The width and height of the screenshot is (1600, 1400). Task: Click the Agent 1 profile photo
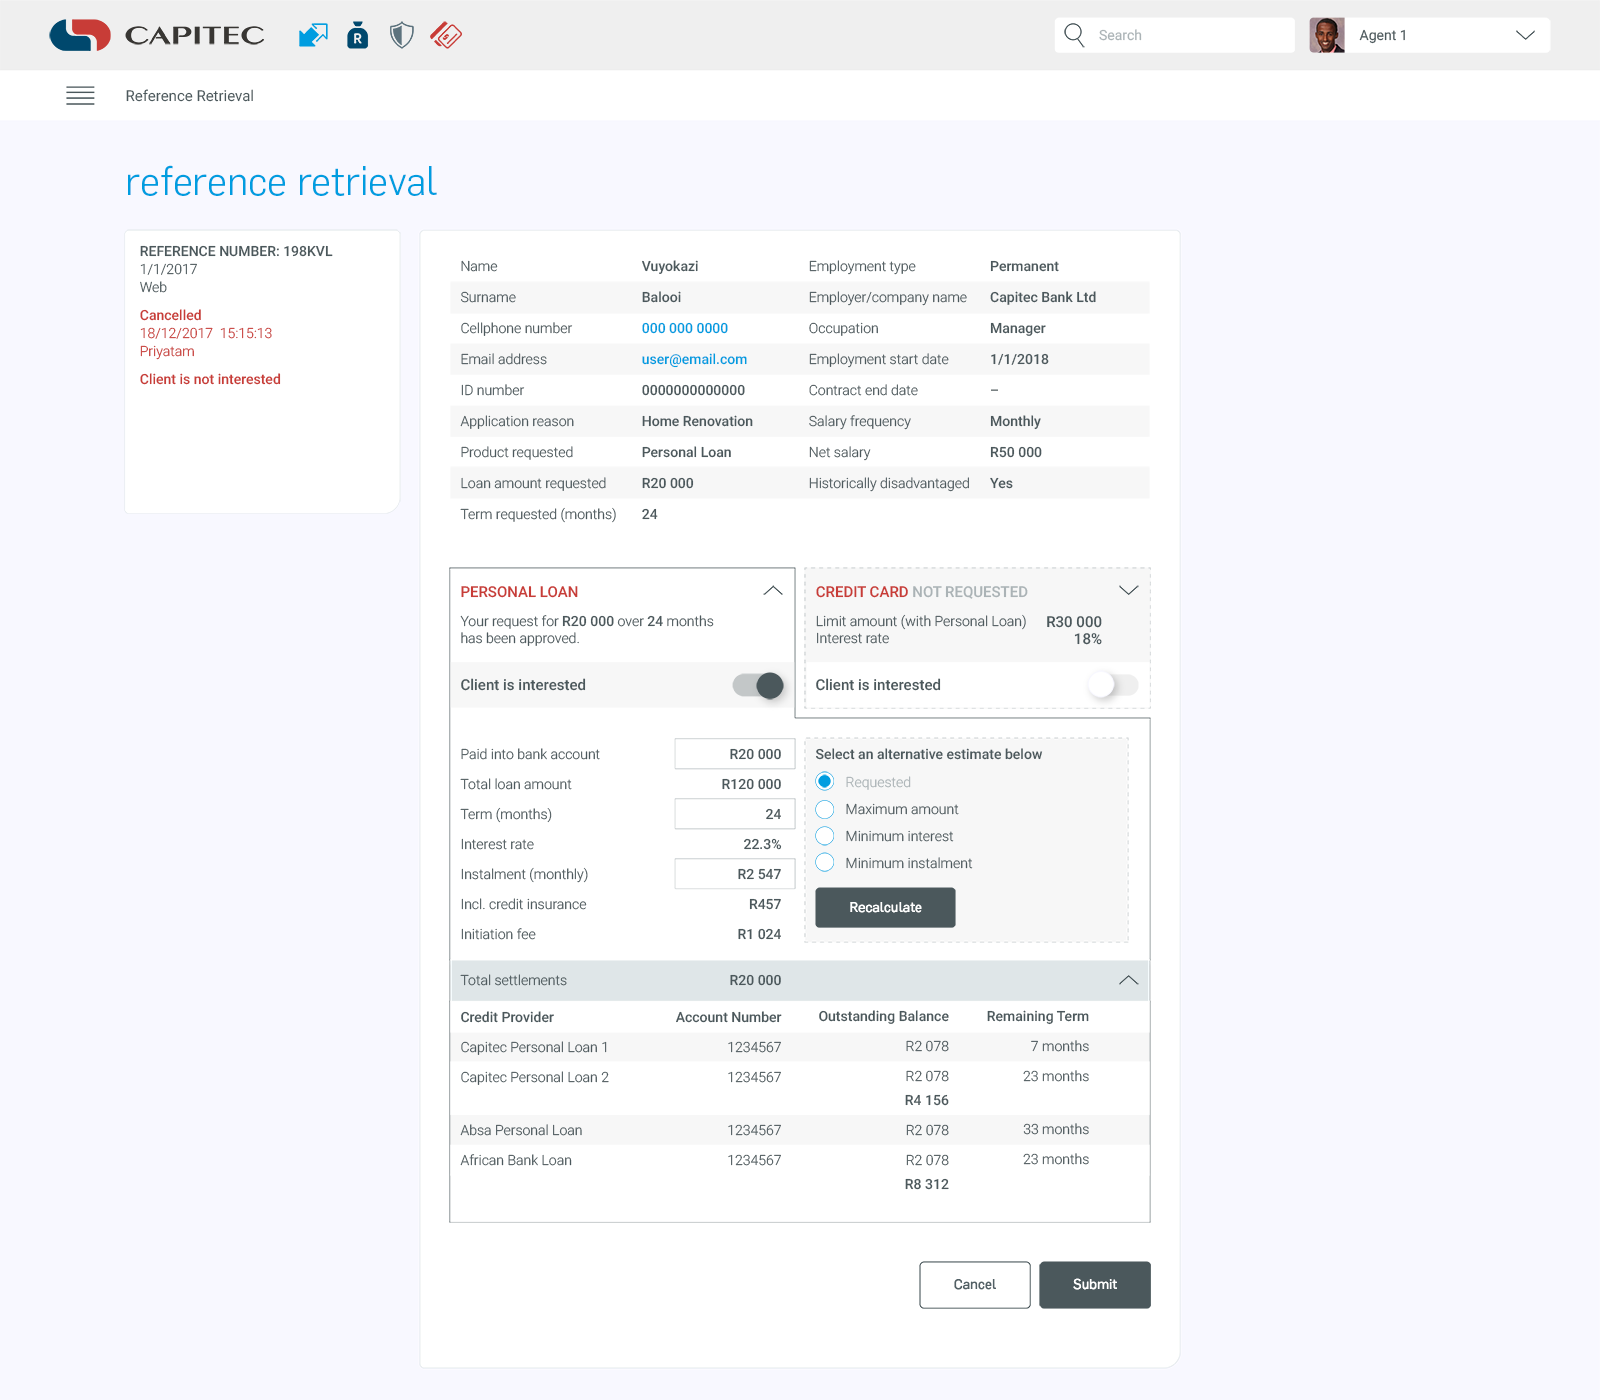[x=1327, y=35]
